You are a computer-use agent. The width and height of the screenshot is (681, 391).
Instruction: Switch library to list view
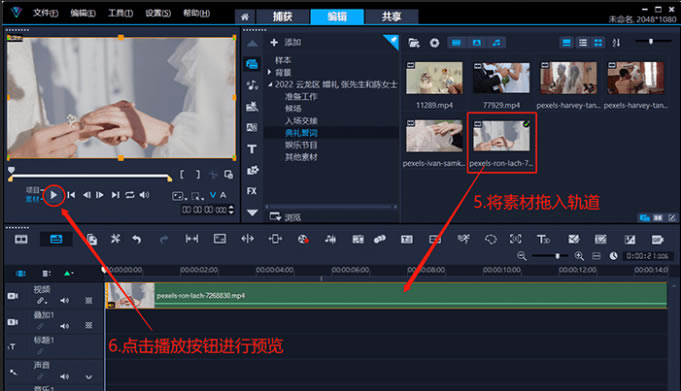point(583,43)
